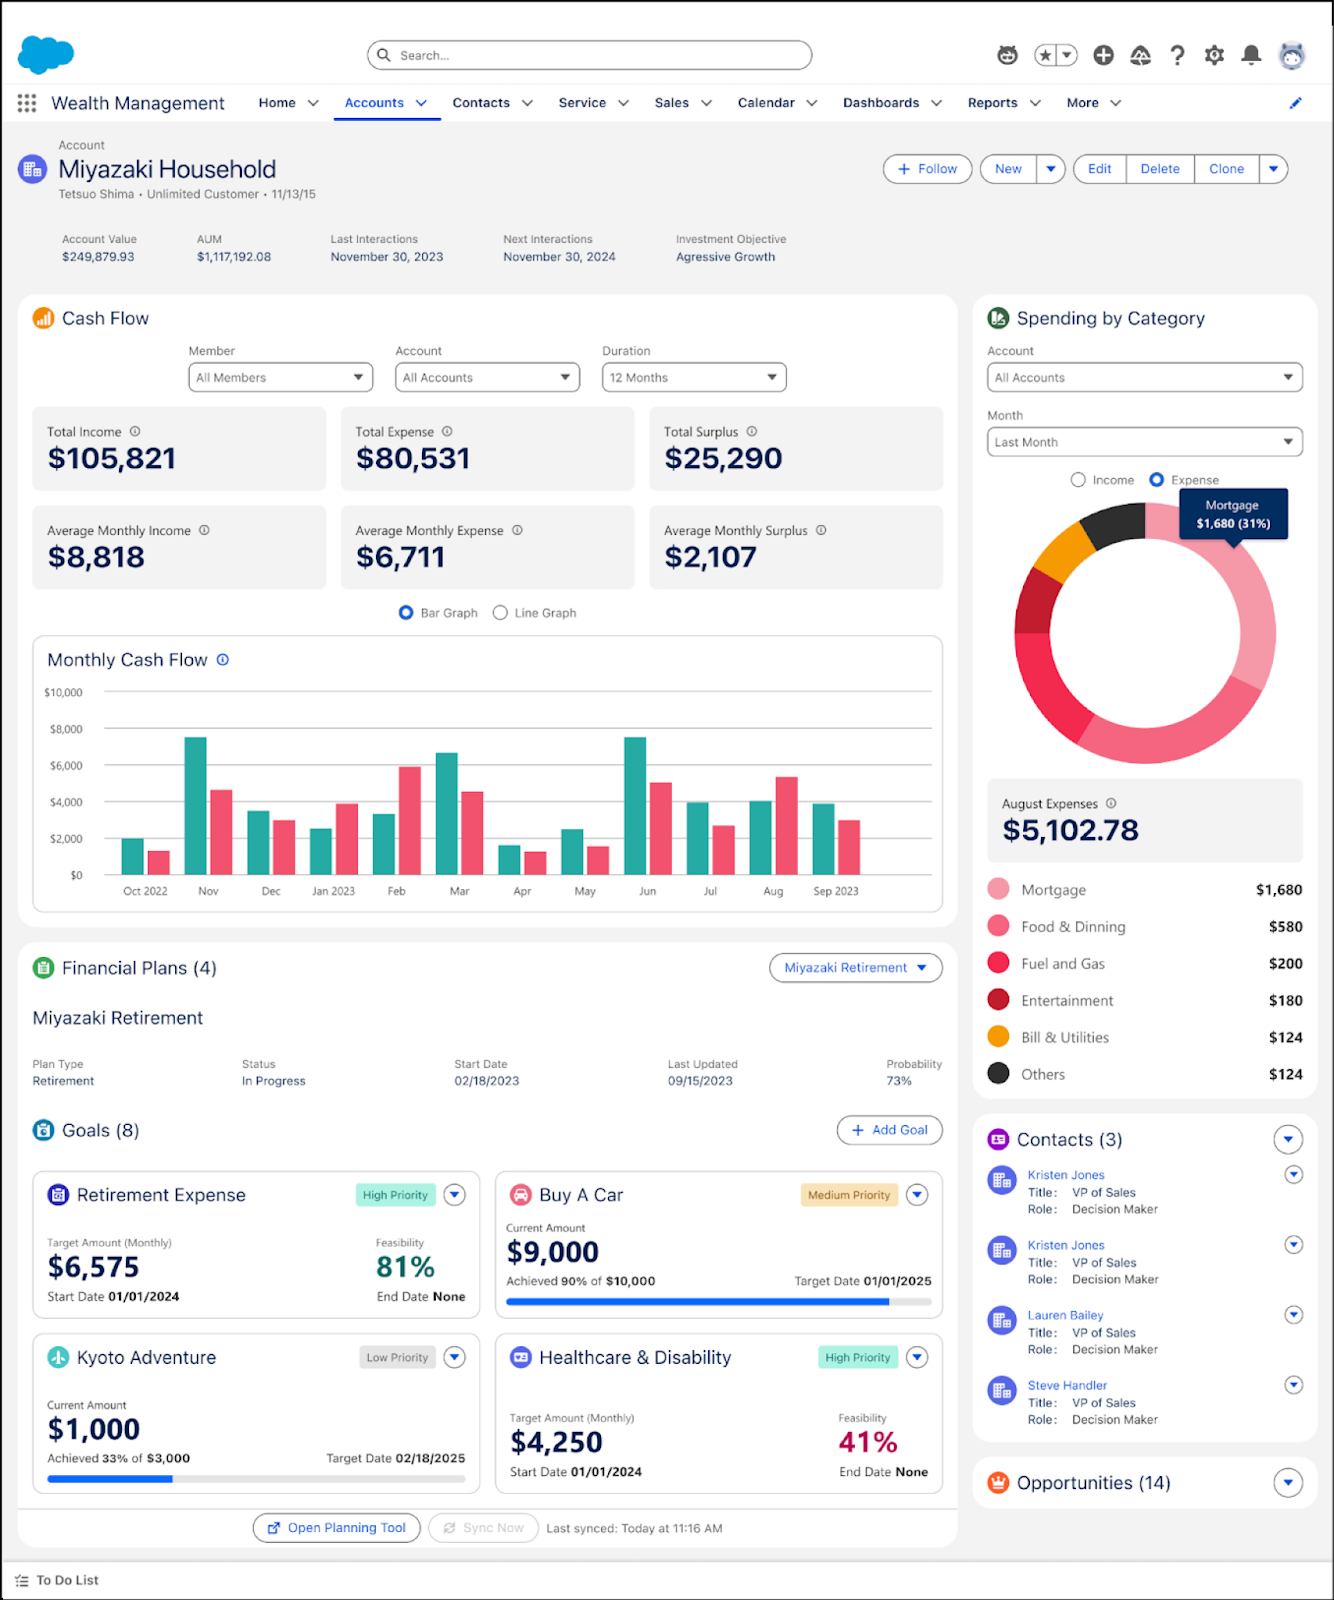Click the Mortgage donut chart segment

[1256, 612]
